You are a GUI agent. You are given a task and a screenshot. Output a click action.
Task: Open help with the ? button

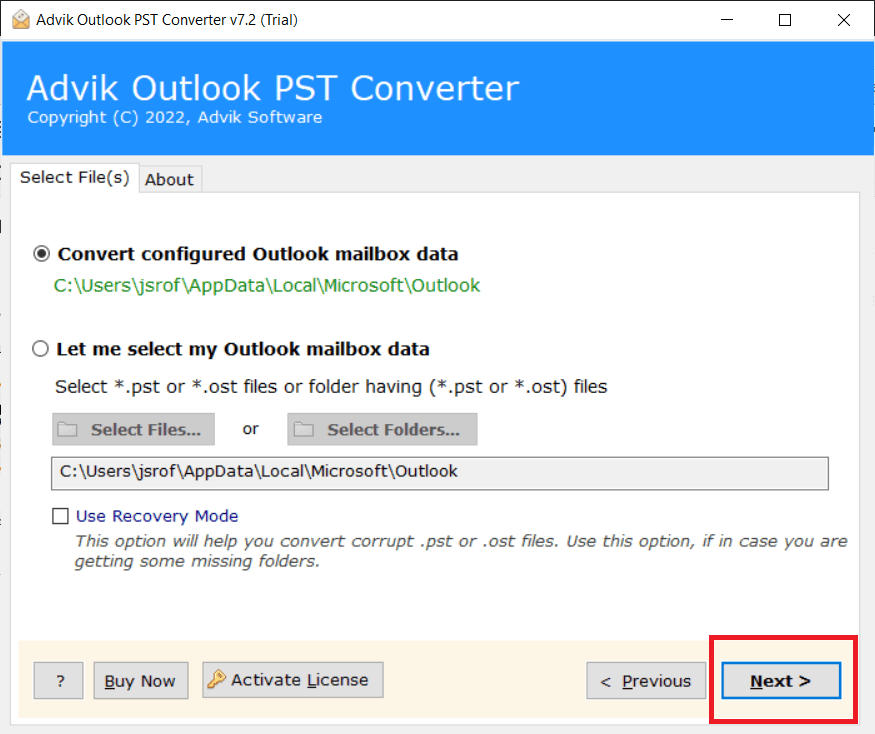point(59,680)
